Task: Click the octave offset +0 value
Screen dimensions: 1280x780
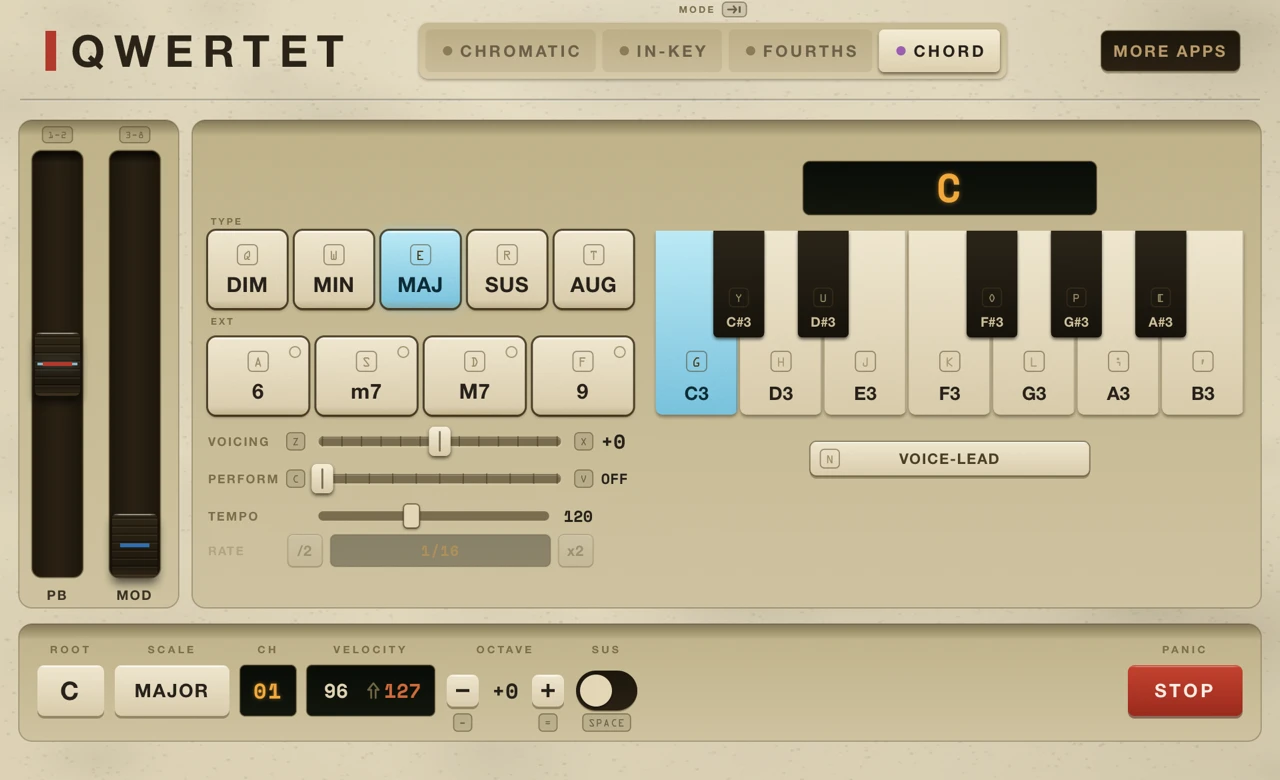Action: coord(505,691)
